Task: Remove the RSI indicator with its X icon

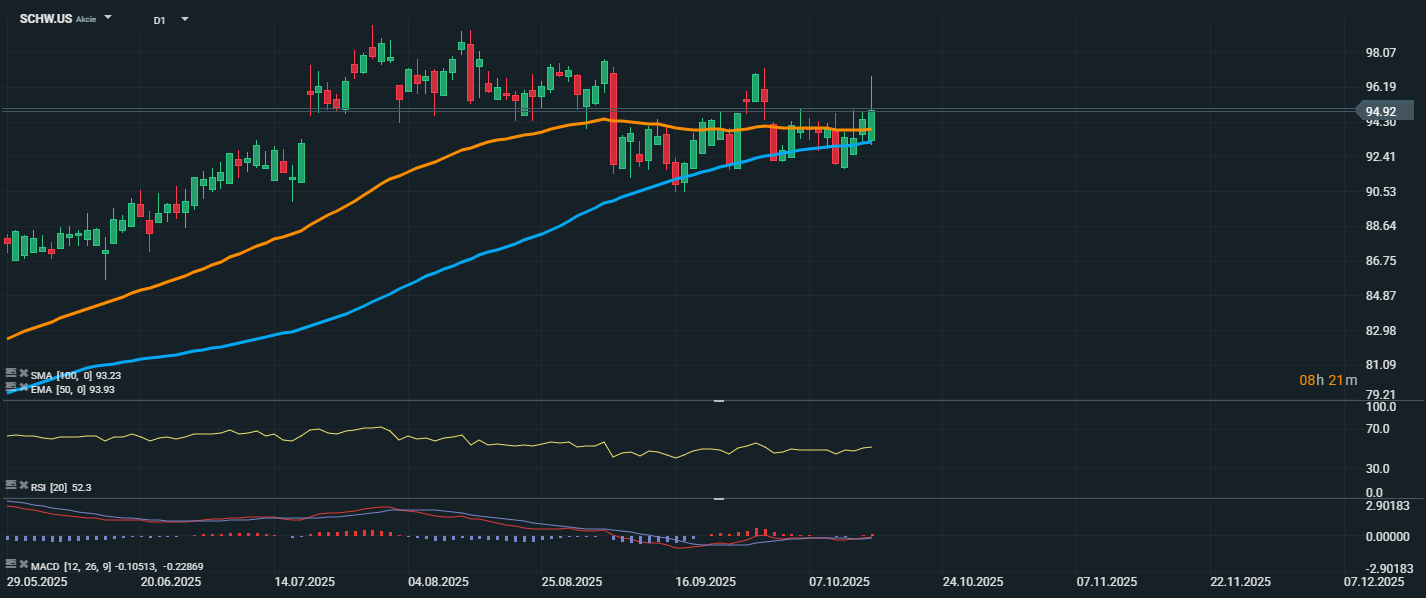Action: [x=23, y=486]
